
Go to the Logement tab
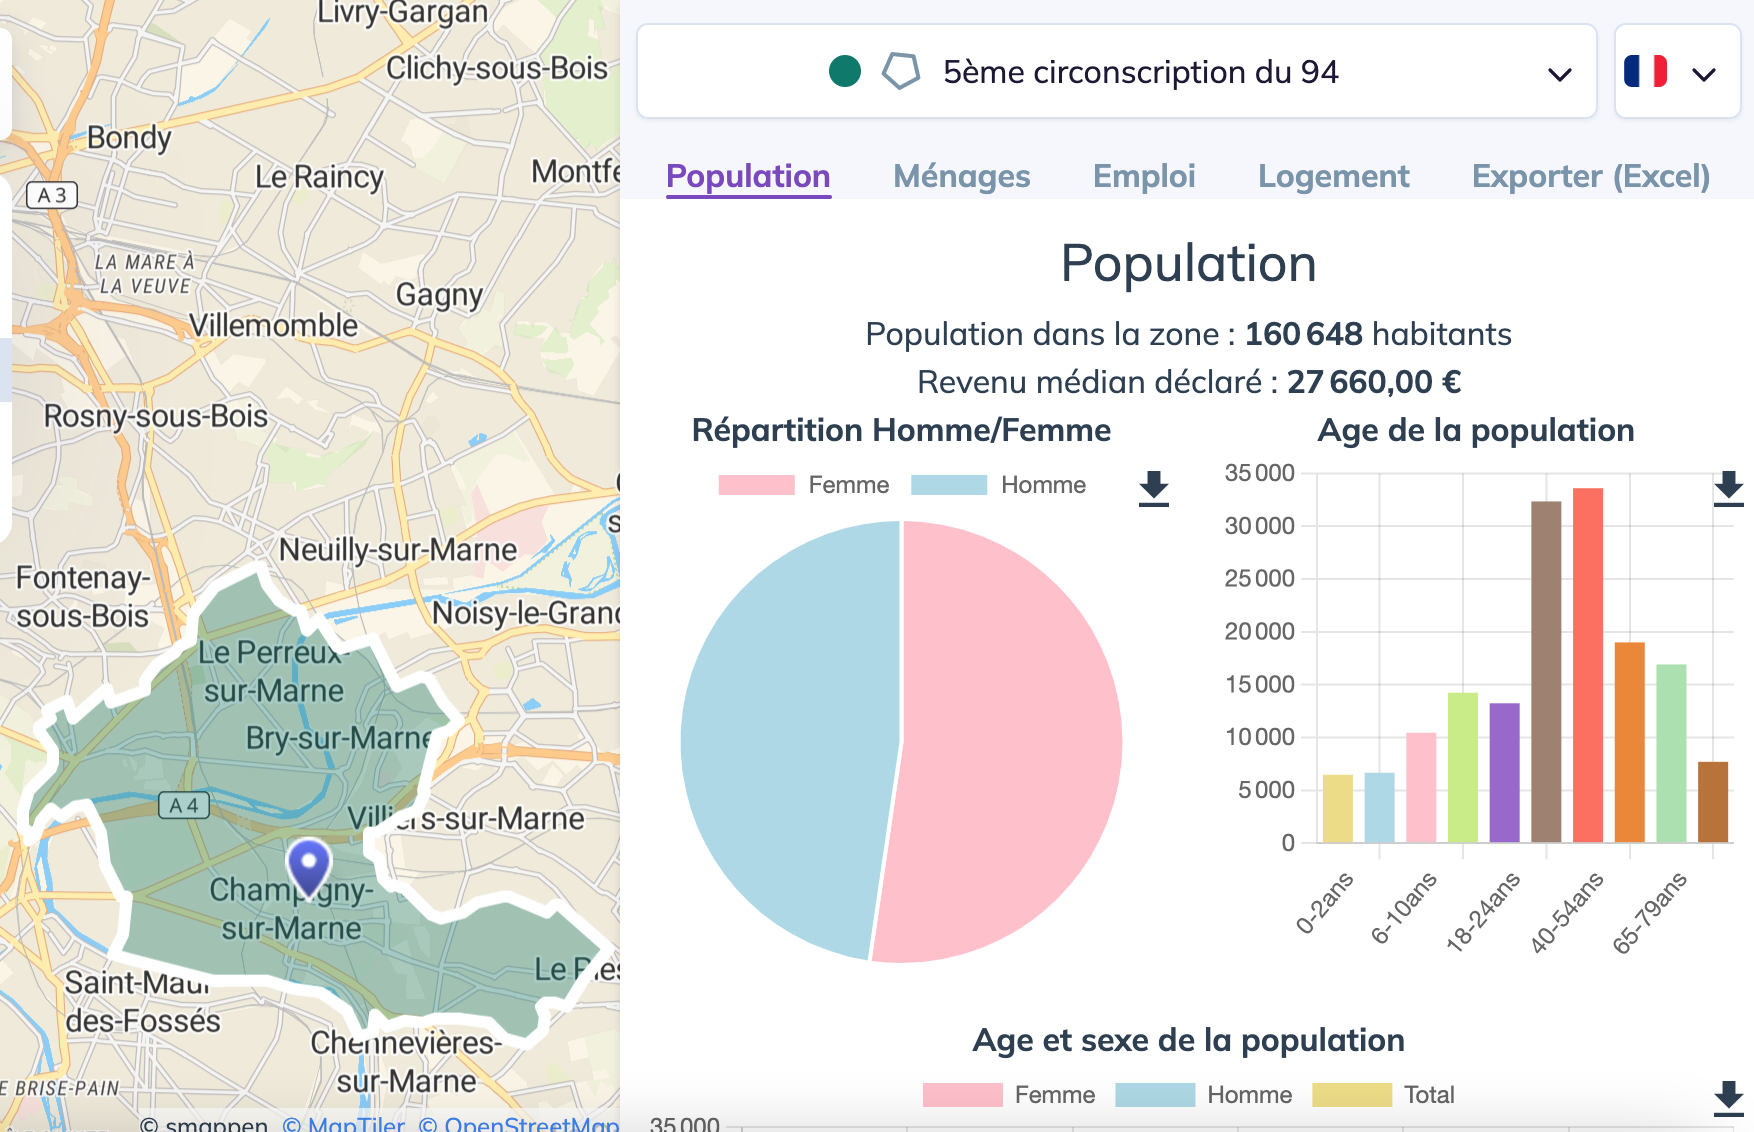[1333, 176]
